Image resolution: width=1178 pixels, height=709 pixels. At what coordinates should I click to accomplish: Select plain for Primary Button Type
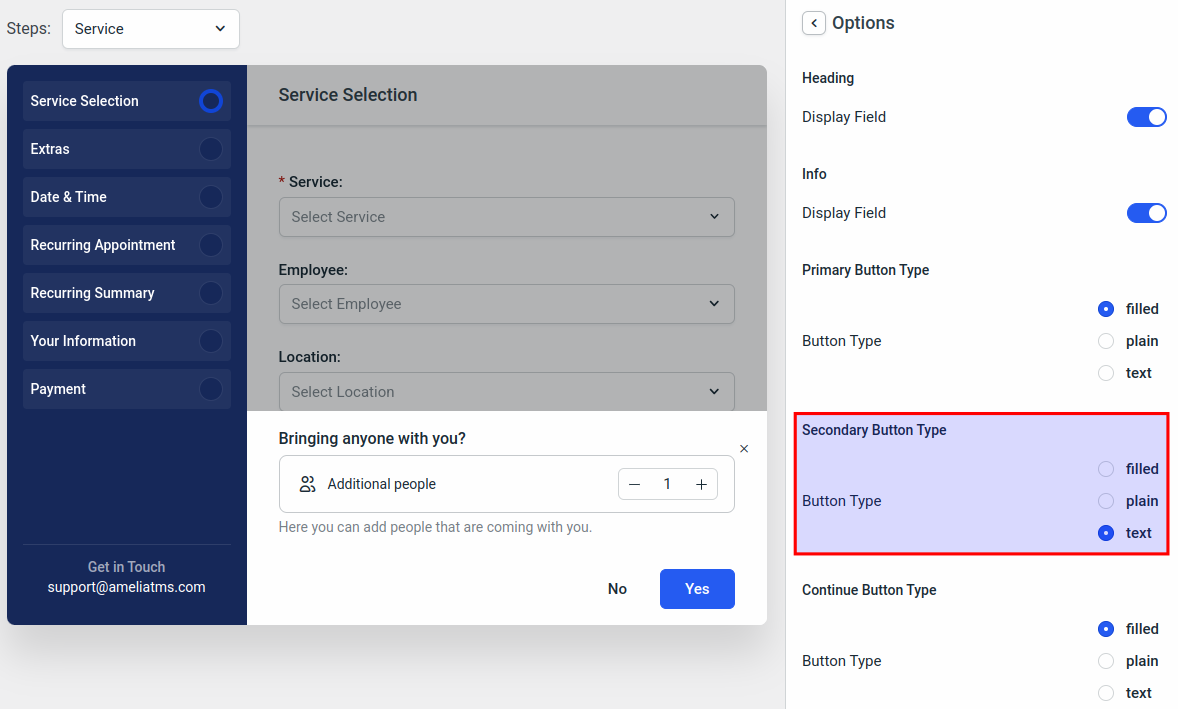(1106, 341)
